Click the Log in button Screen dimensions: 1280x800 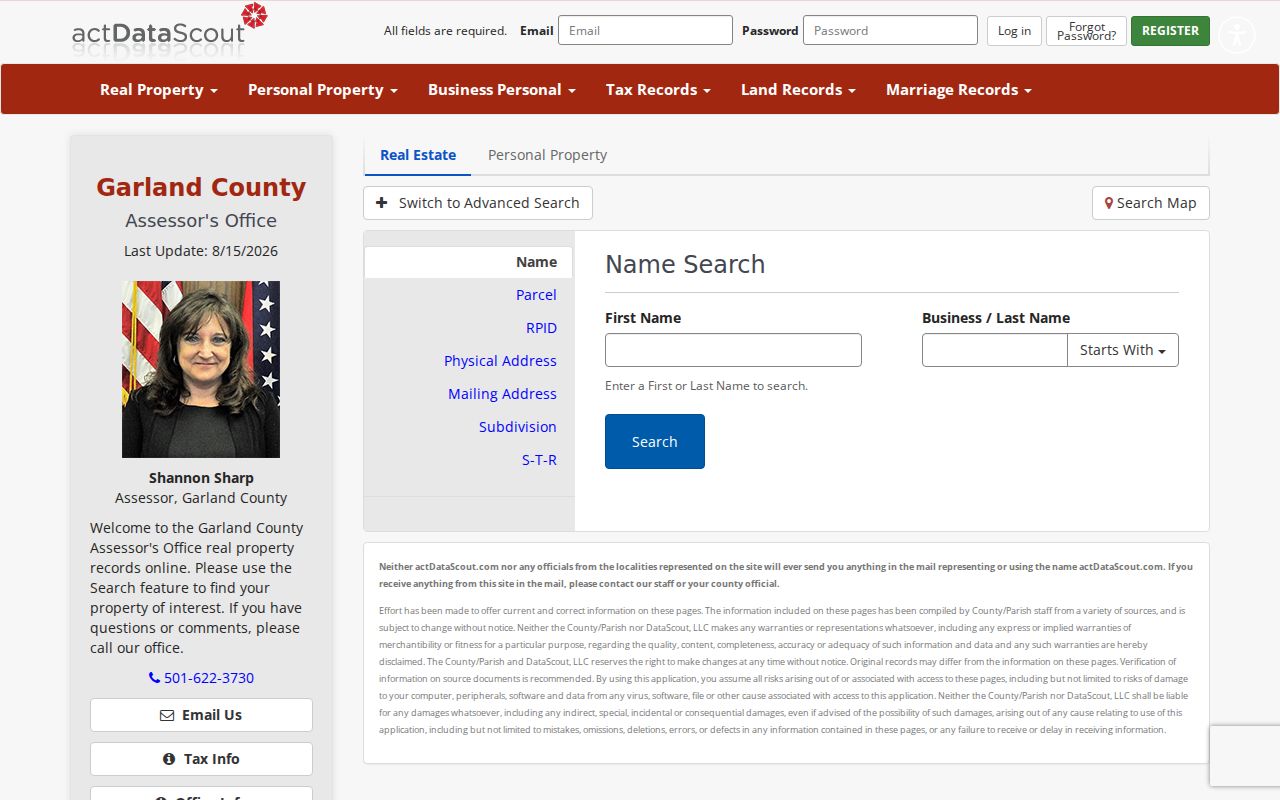pos(1014,31)
